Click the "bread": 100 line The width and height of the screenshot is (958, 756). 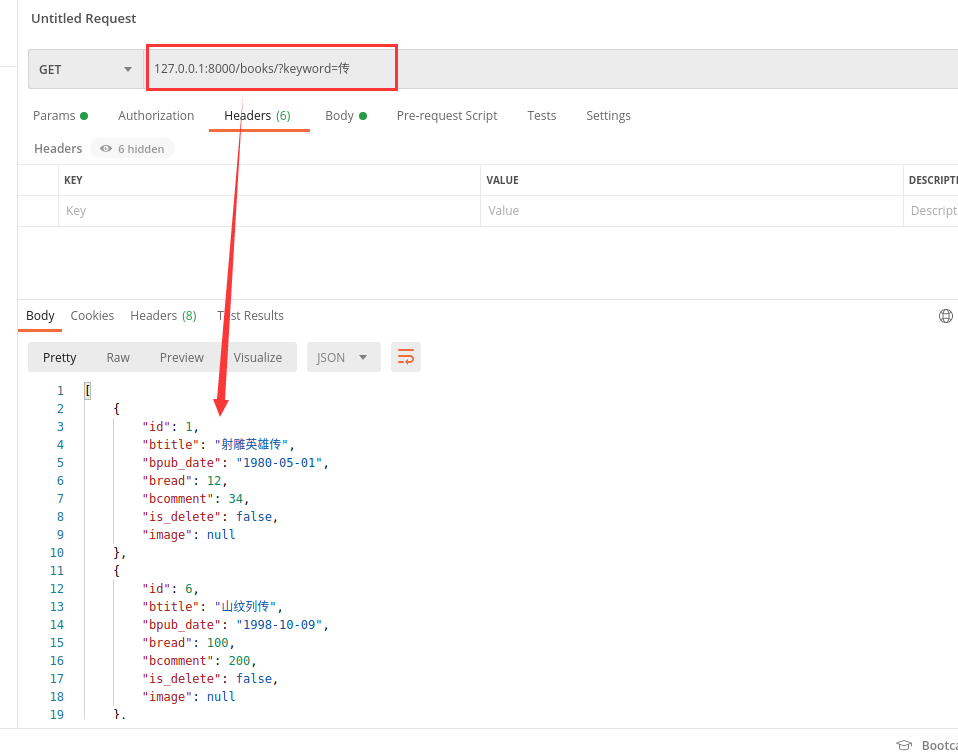point(188,642)
